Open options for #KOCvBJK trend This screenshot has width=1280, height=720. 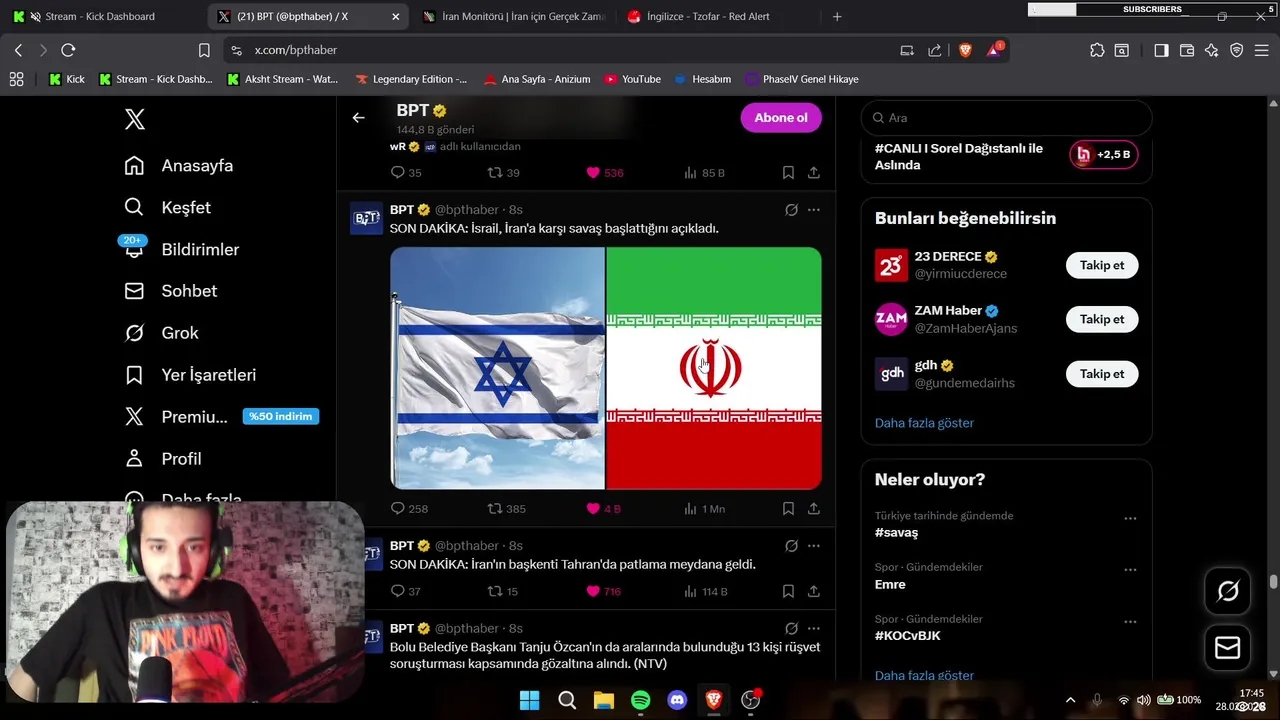[x=1130, y=622]
